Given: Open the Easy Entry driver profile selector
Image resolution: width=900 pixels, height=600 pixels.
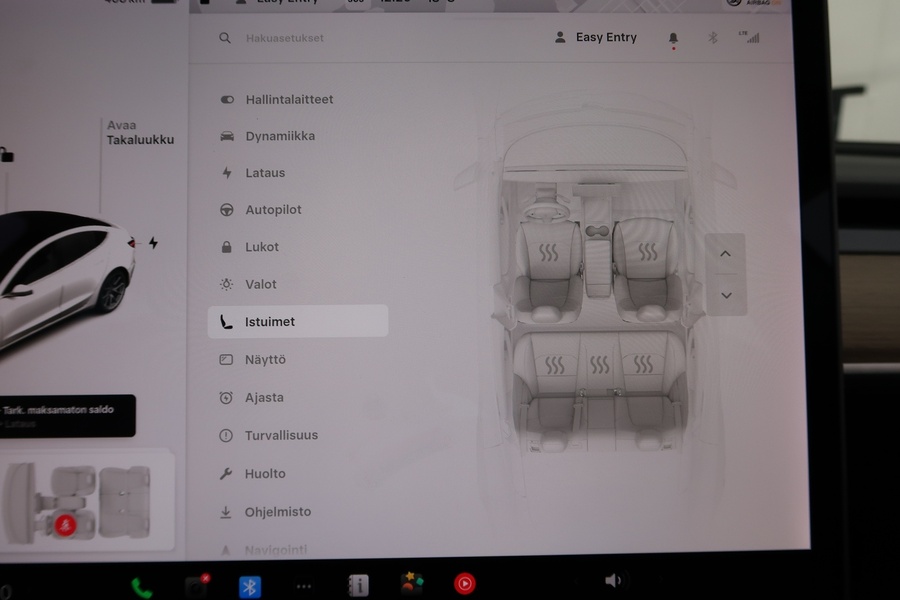Looking at the screenshot, I should click(595, 37).
